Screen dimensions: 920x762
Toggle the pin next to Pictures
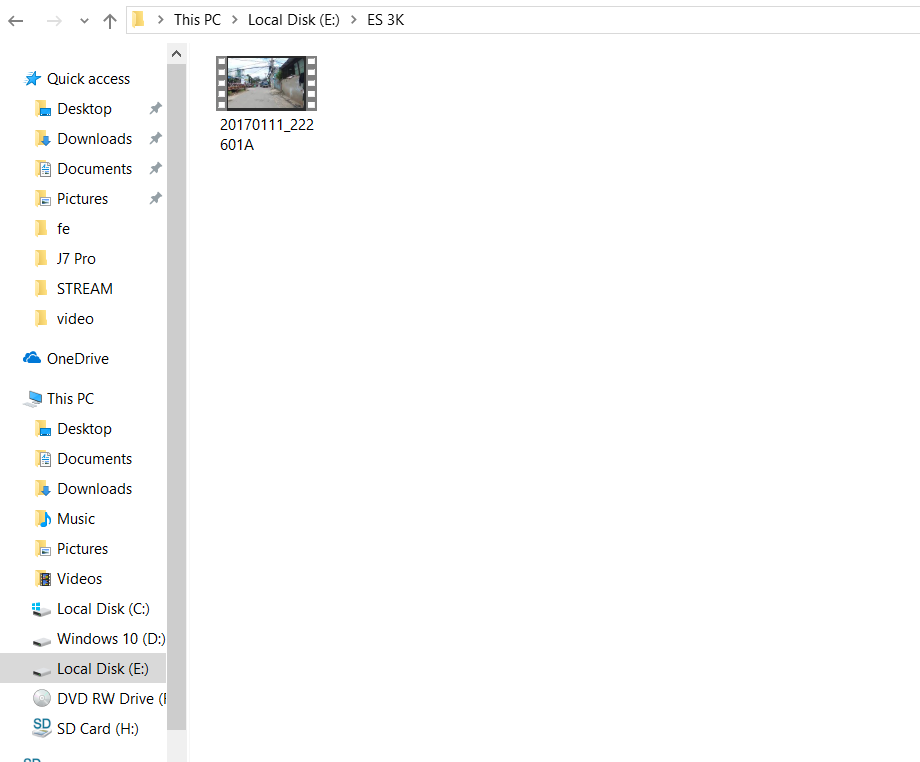(155, 199)
